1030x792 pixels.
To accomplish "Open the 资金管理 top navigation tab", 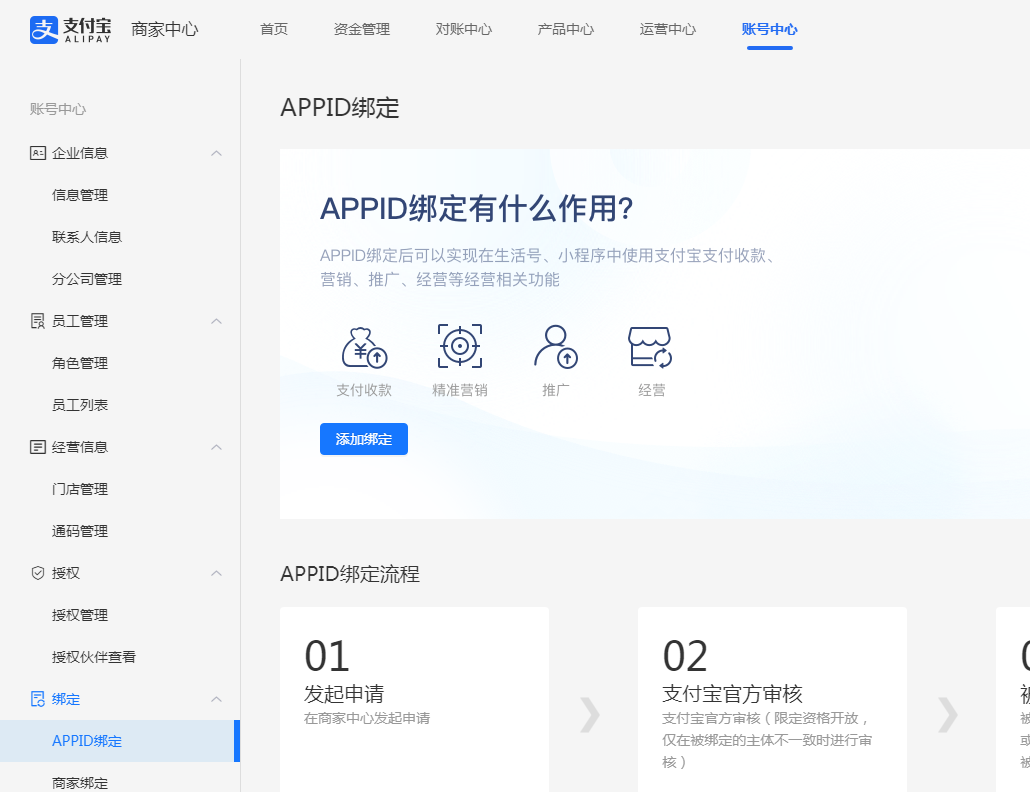I will pos(362,29).
